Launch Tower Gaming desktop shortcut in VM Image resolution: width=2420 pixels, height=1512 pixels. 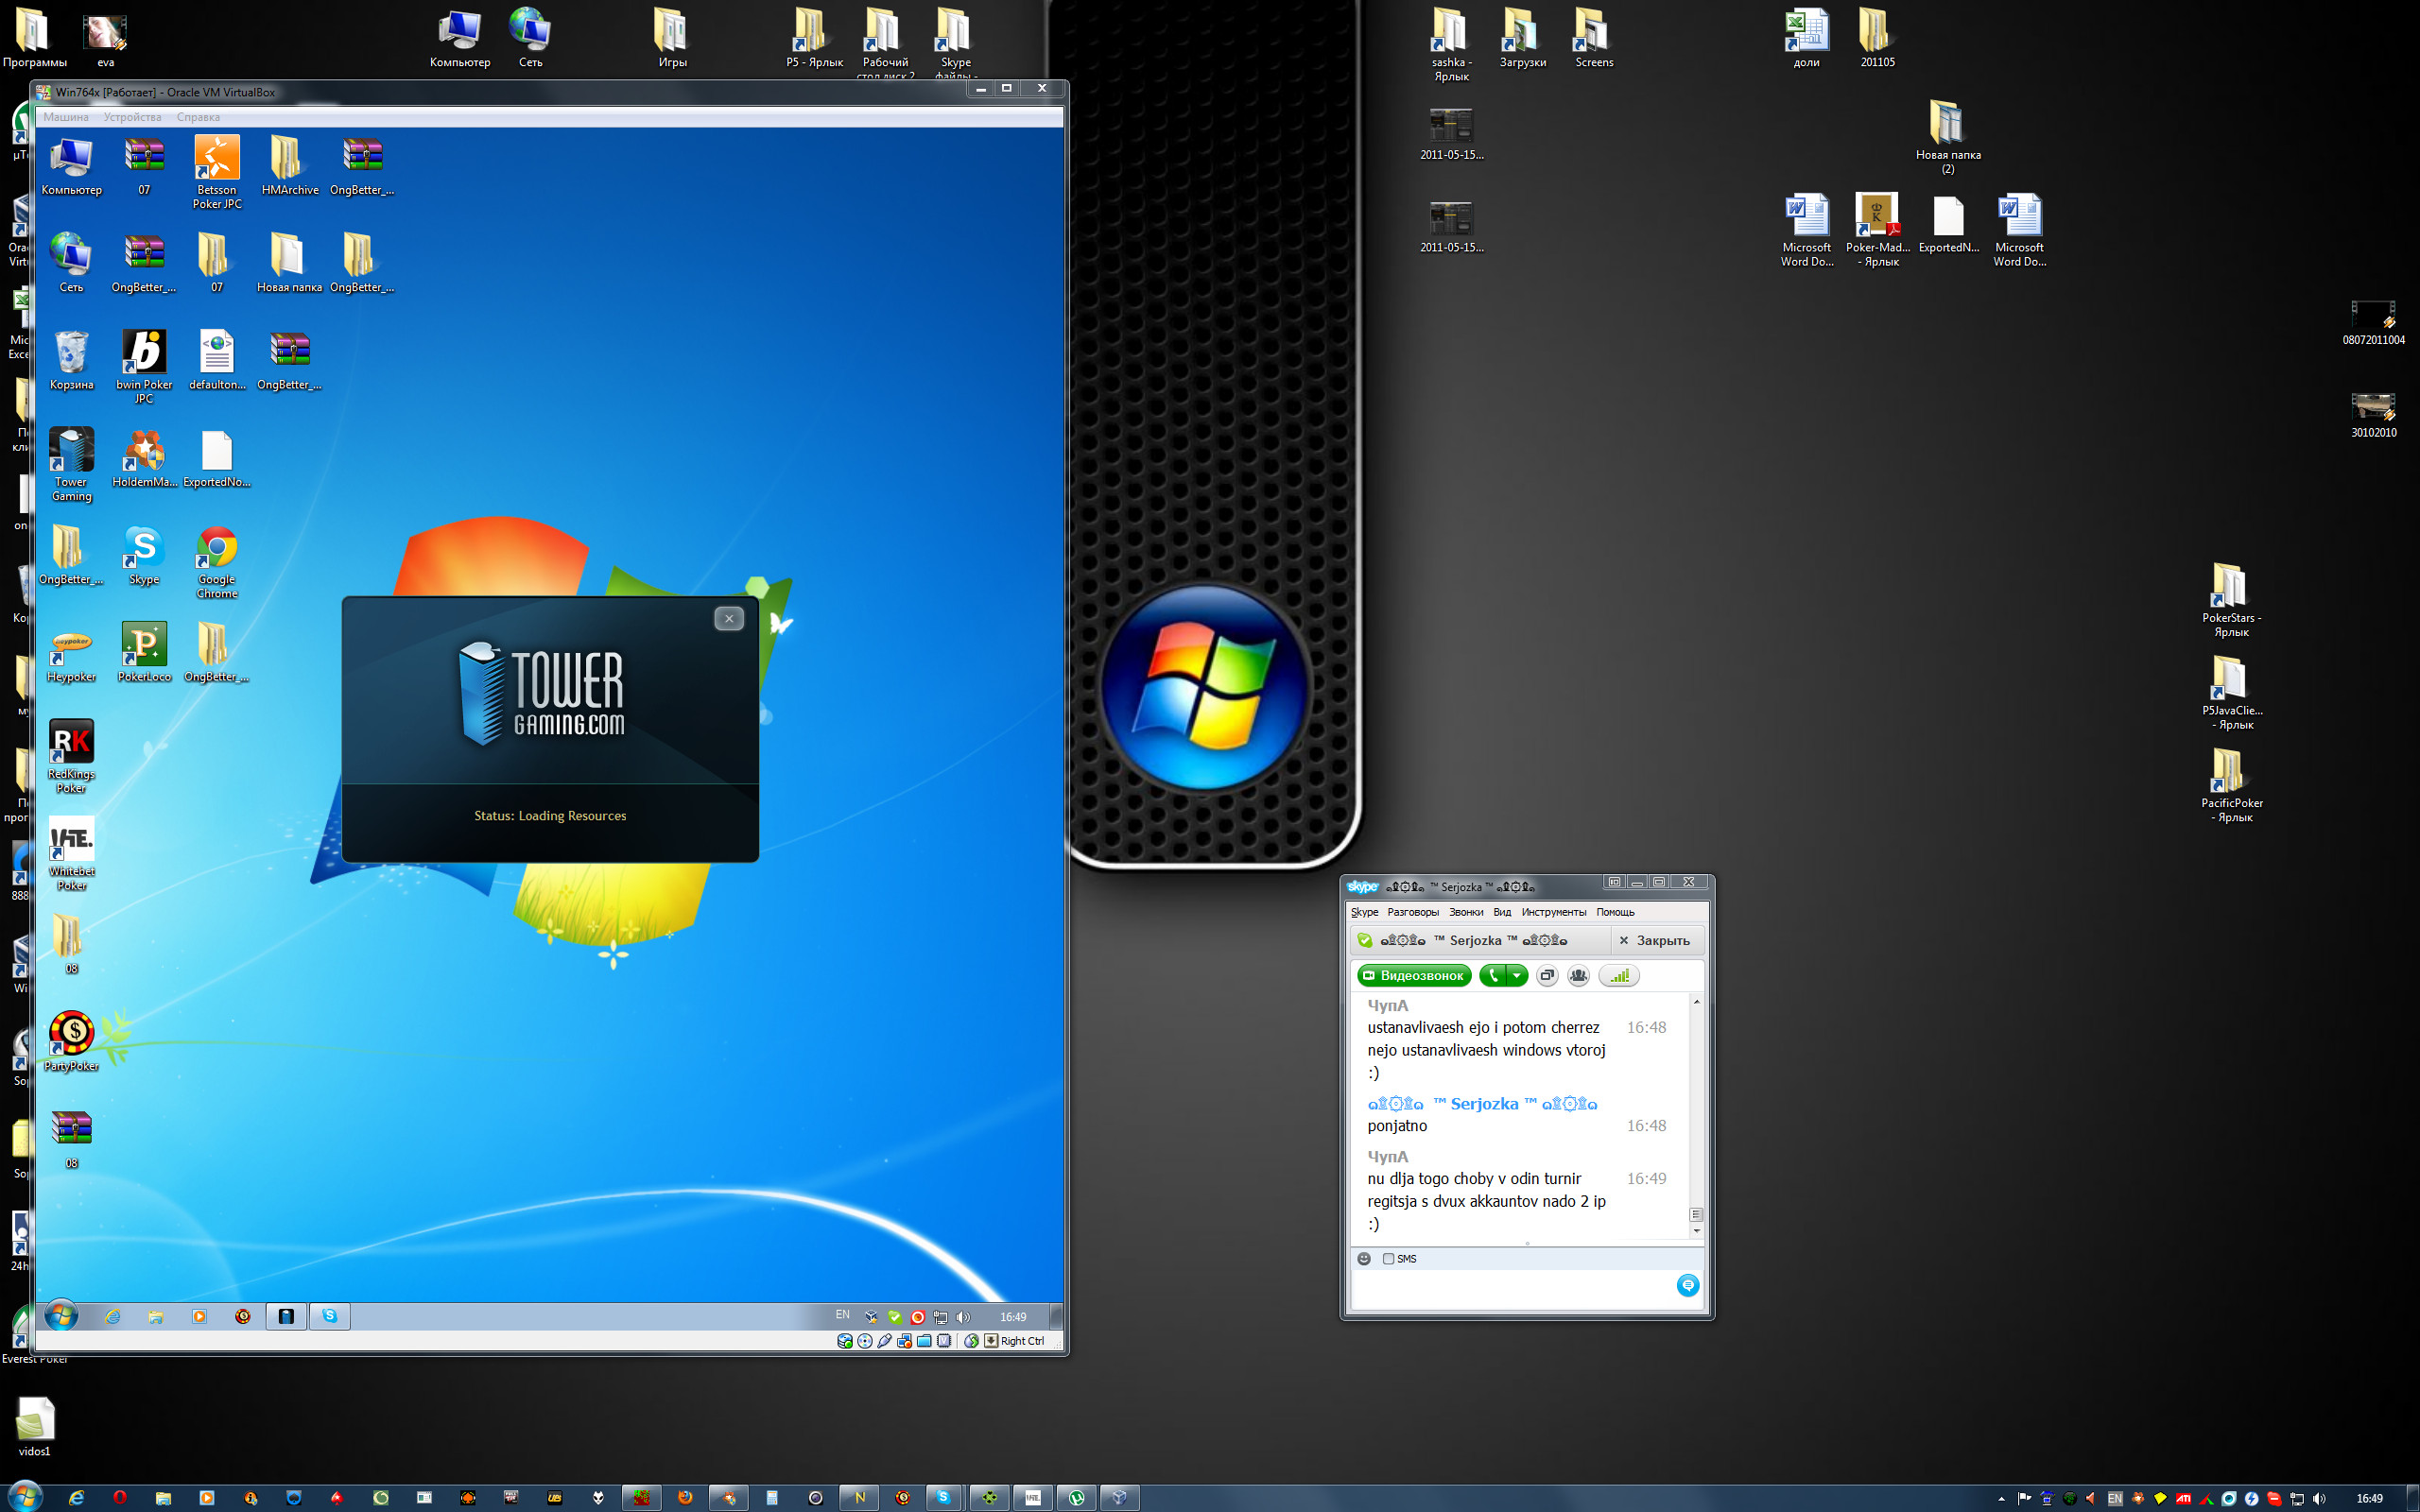point(71,464)
